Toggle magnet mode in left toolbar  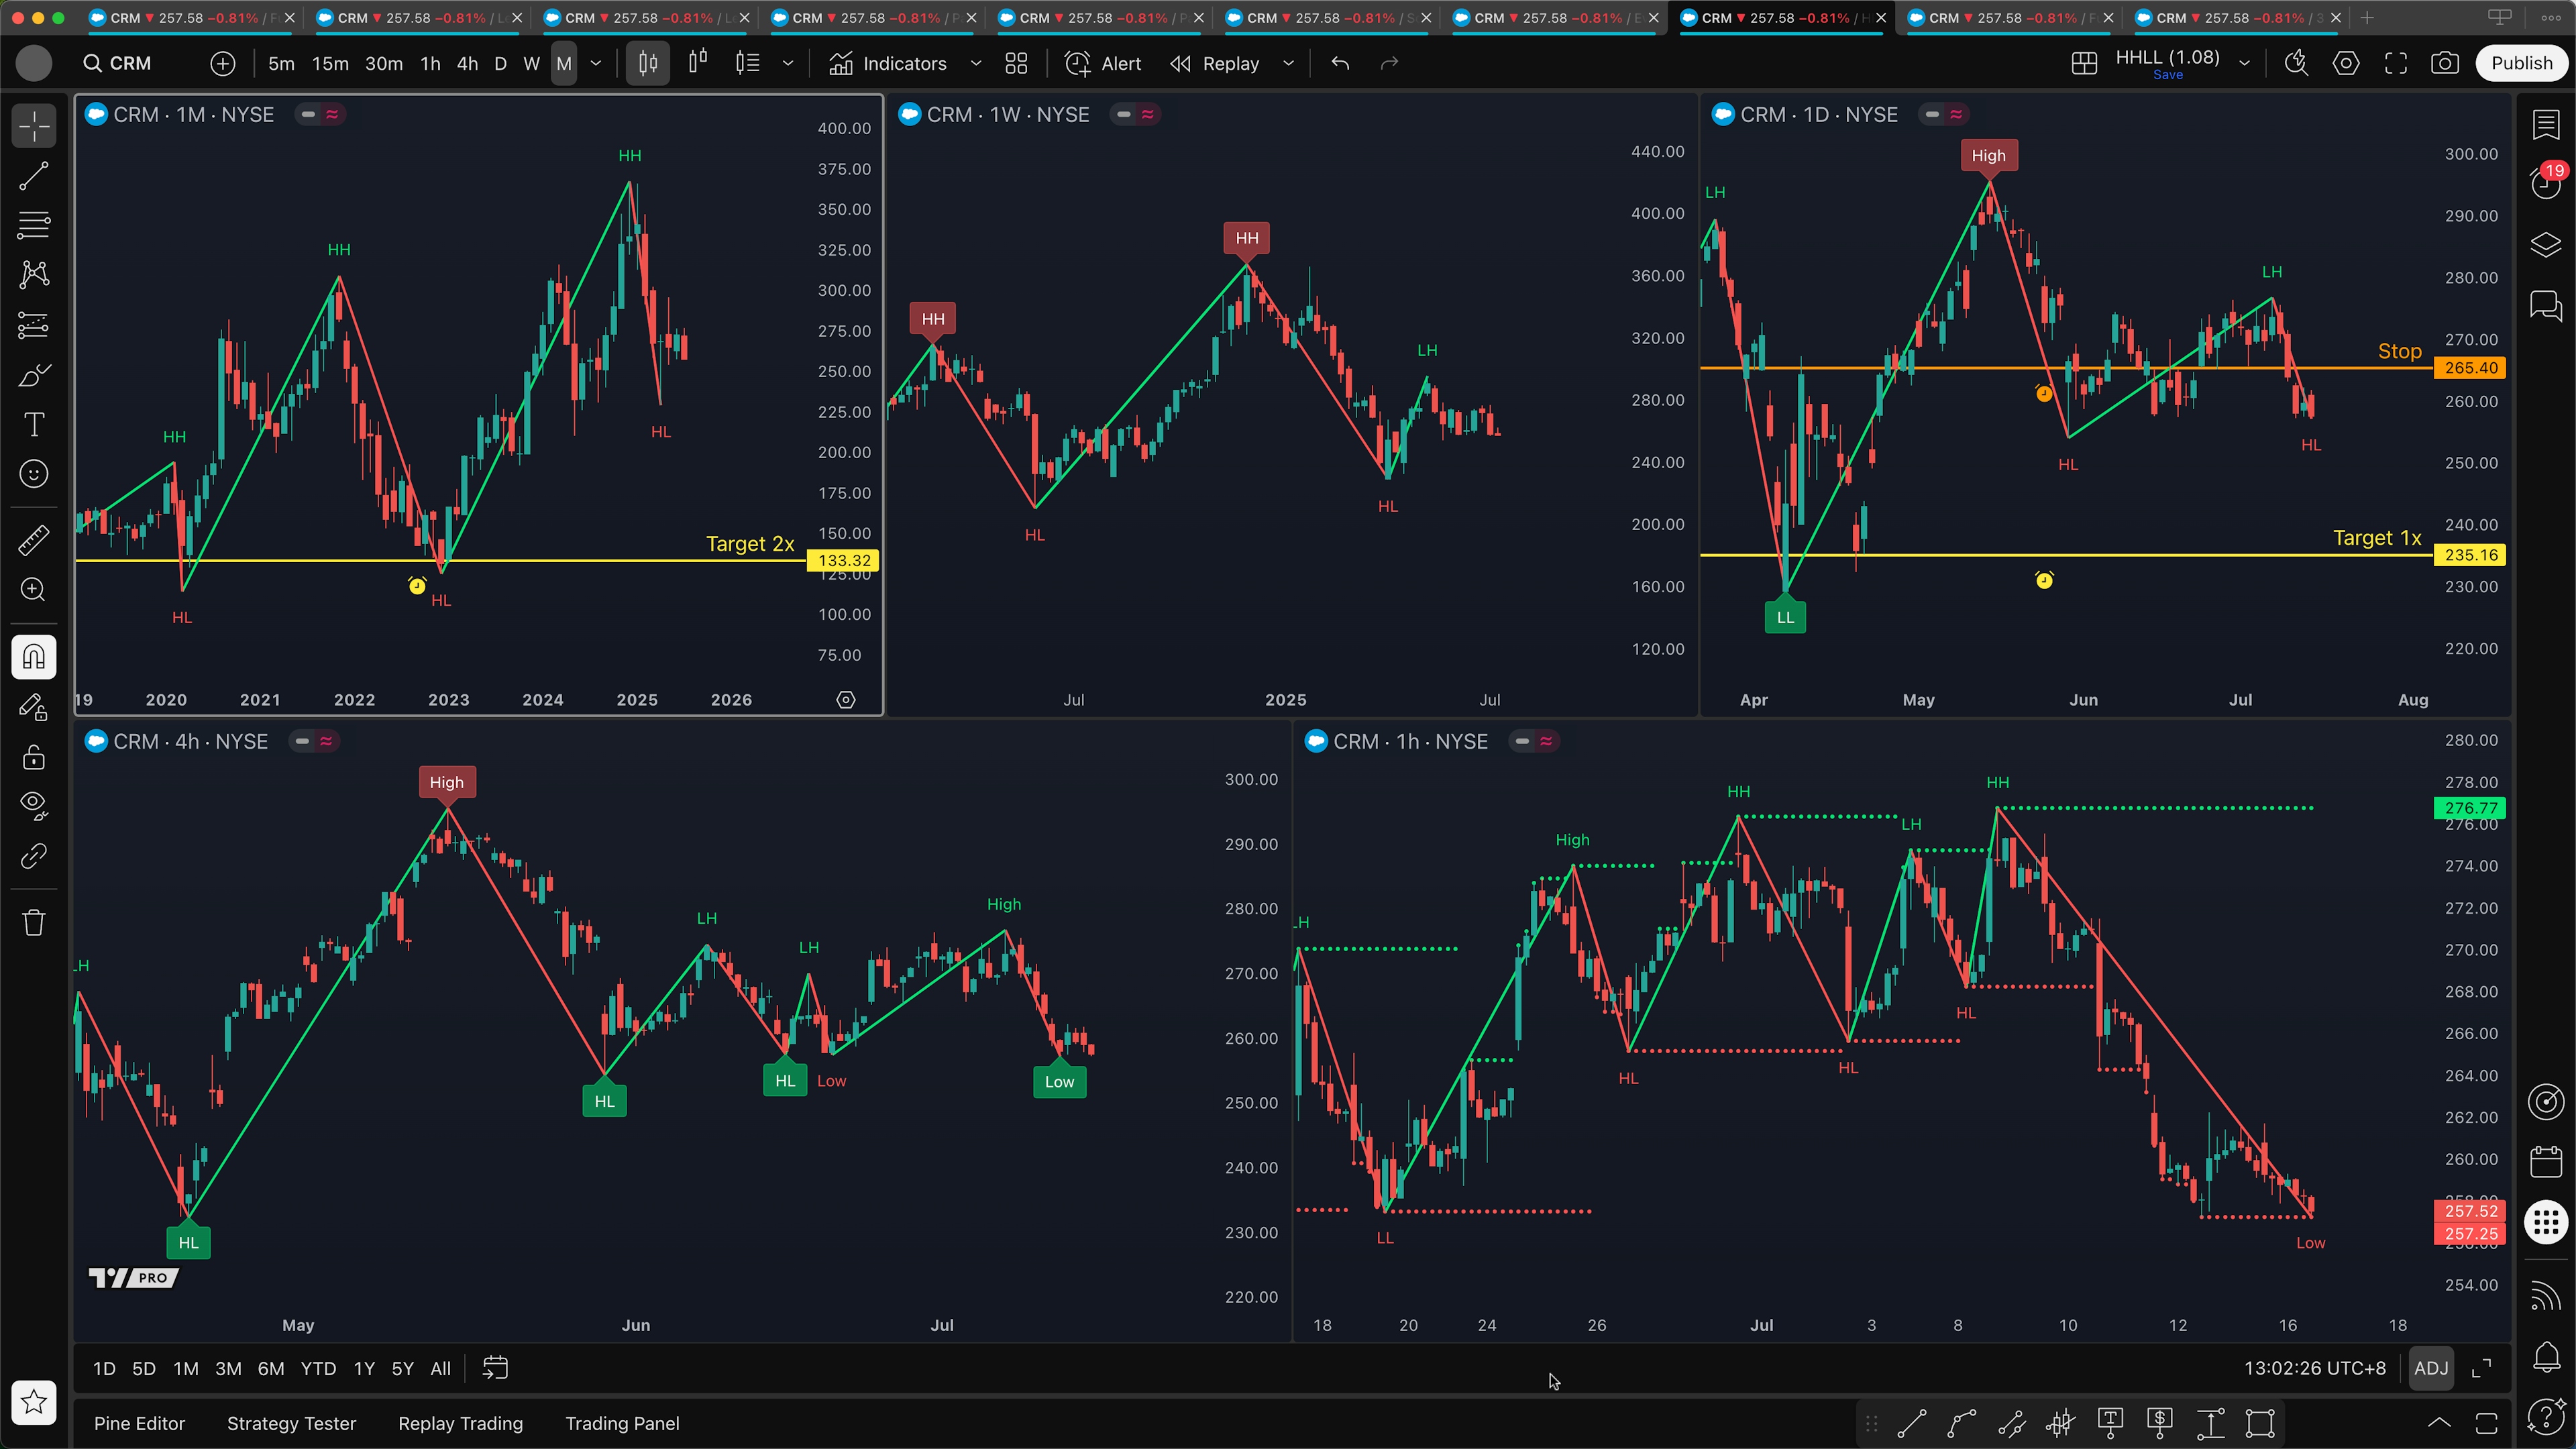[x=34, y=657]
